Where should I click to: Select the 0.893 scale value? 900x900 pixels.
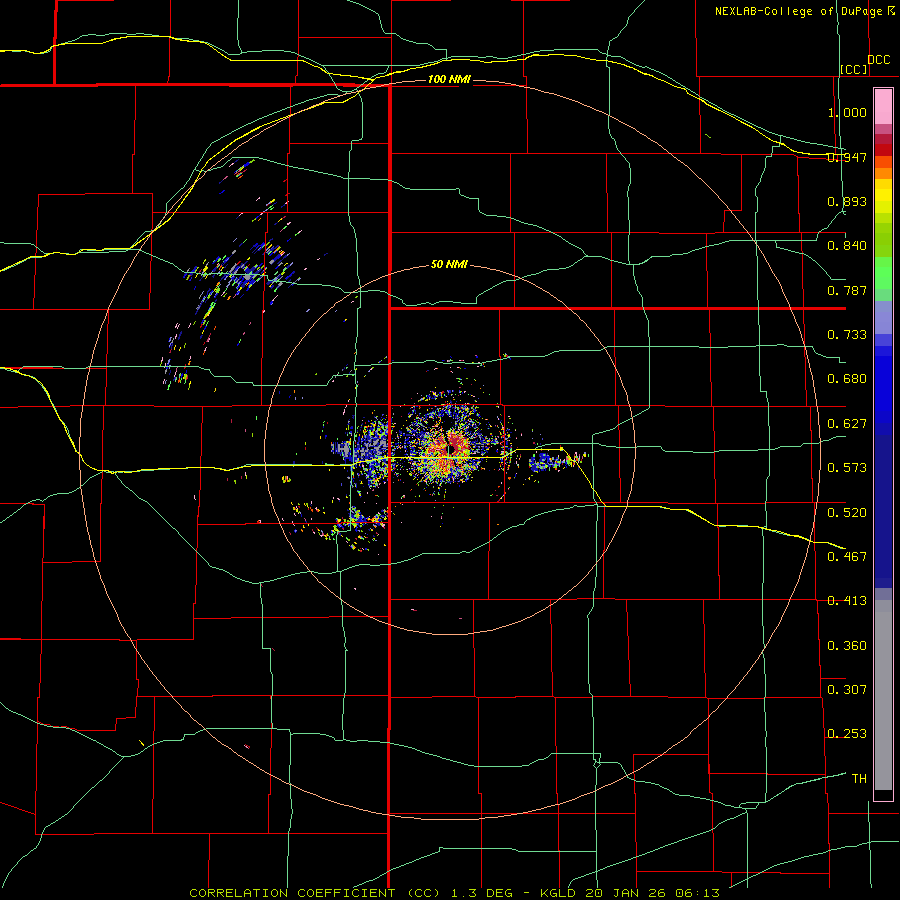coord(847,201)
